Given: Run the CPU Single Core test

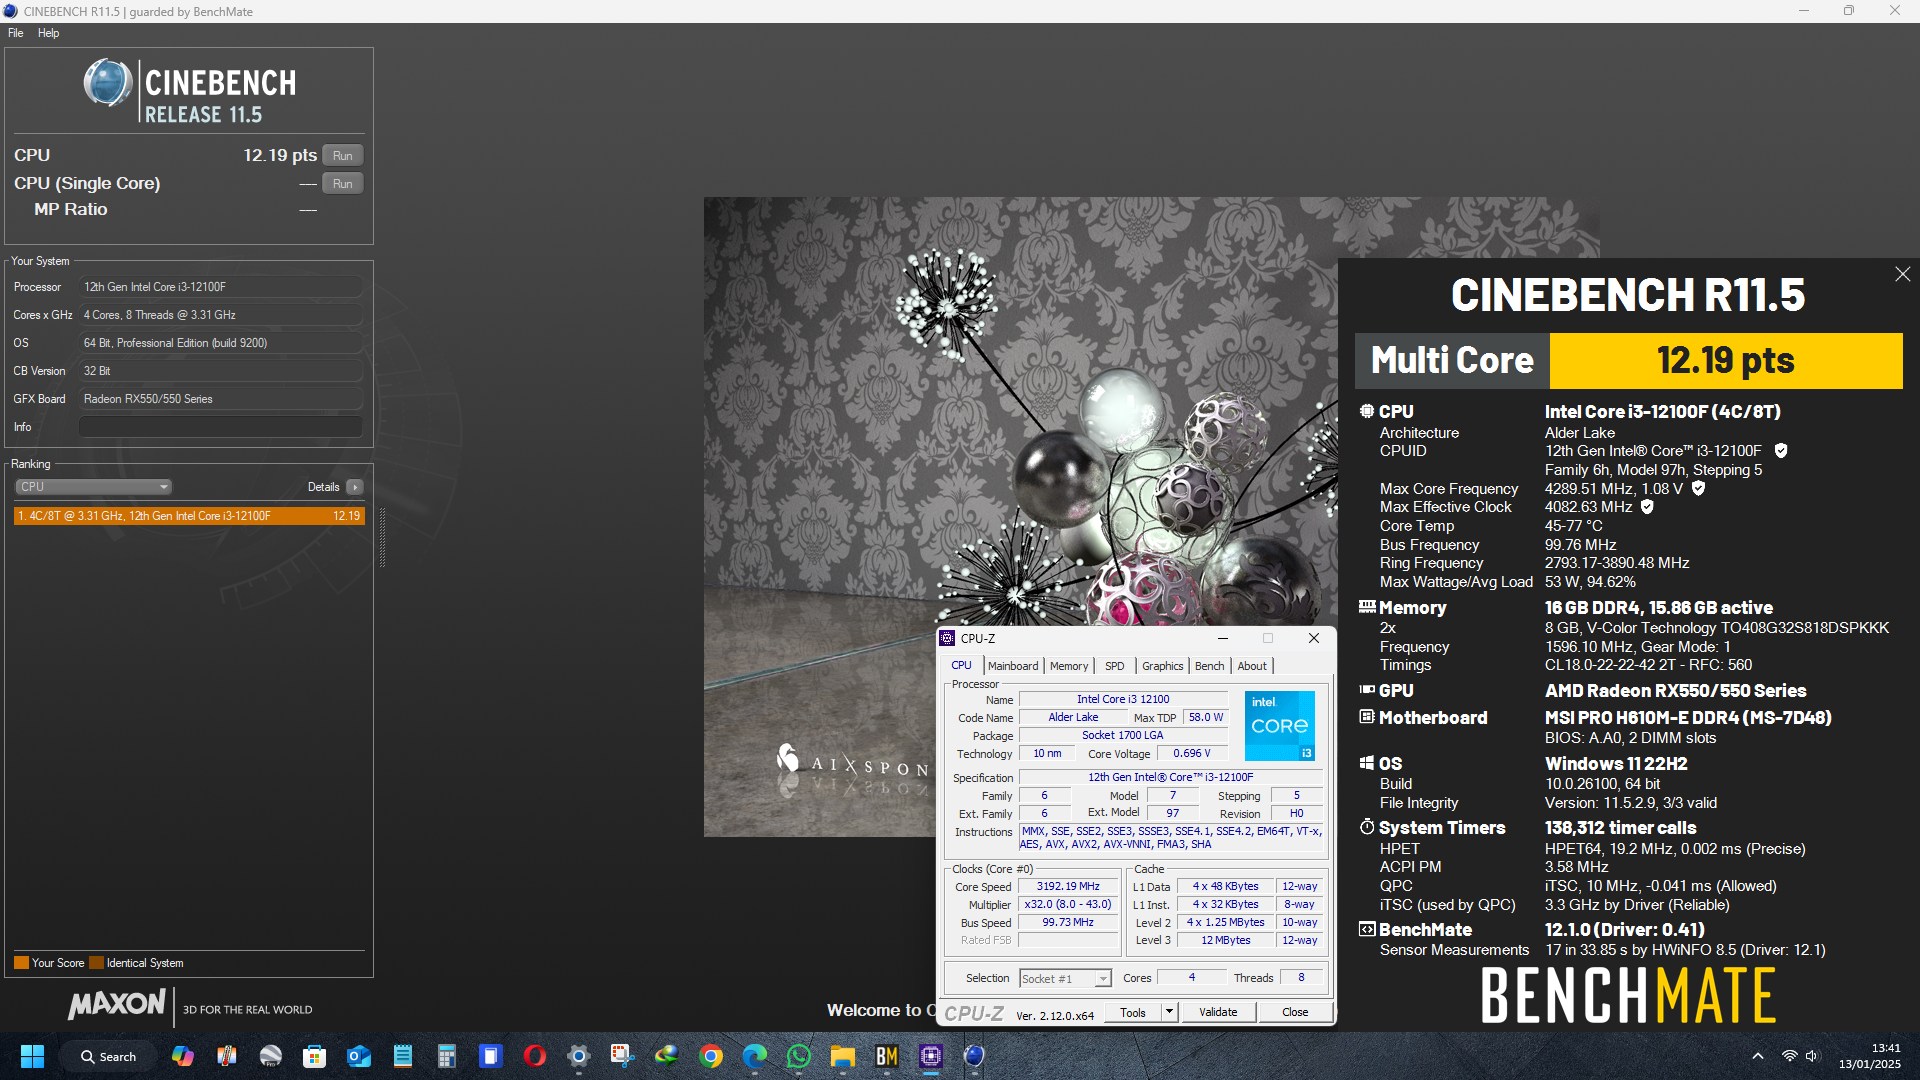Looking at the screenshot, I should [343, 184].
